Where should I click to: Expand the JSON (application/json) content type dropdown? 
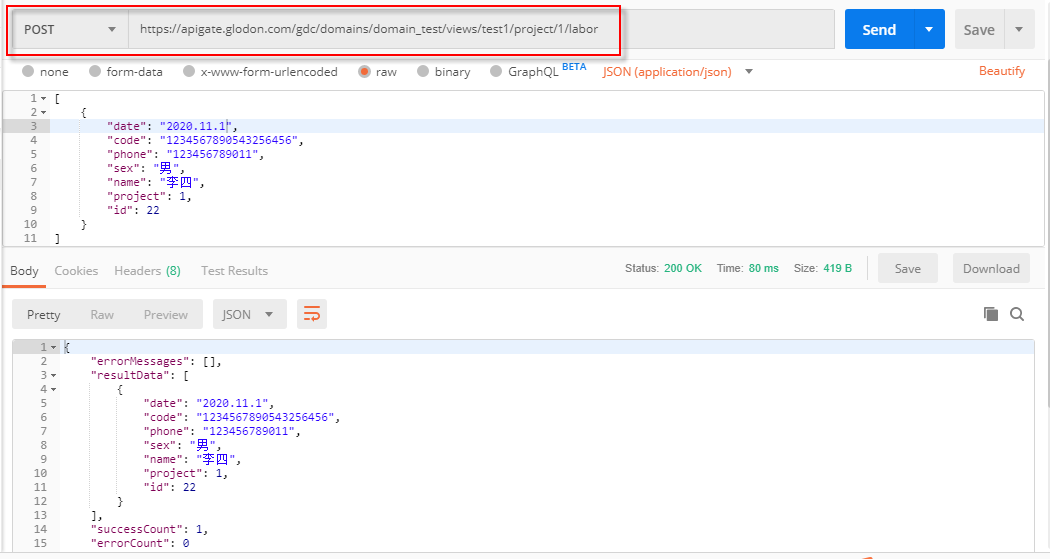(x=748, y=72)
